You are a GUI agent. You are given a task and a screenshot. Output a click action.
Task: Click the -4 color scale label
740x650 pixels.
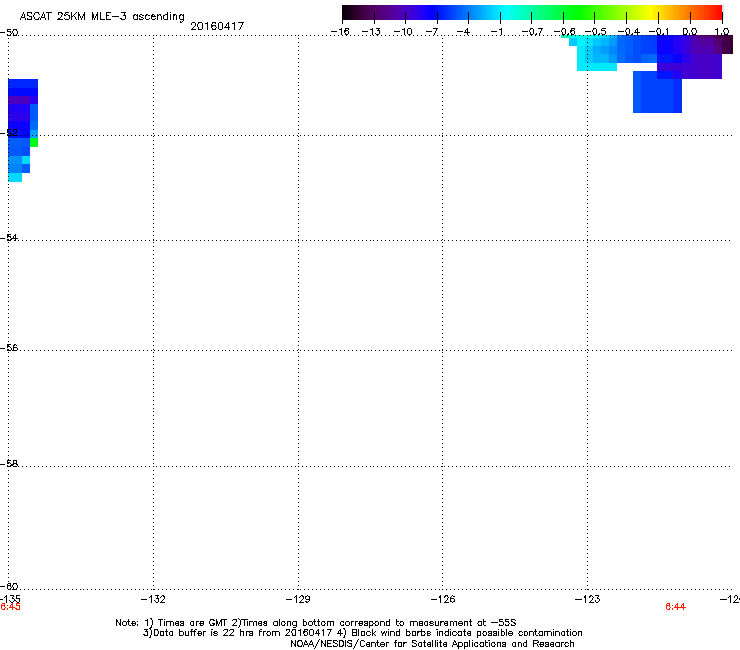[464, 32]
